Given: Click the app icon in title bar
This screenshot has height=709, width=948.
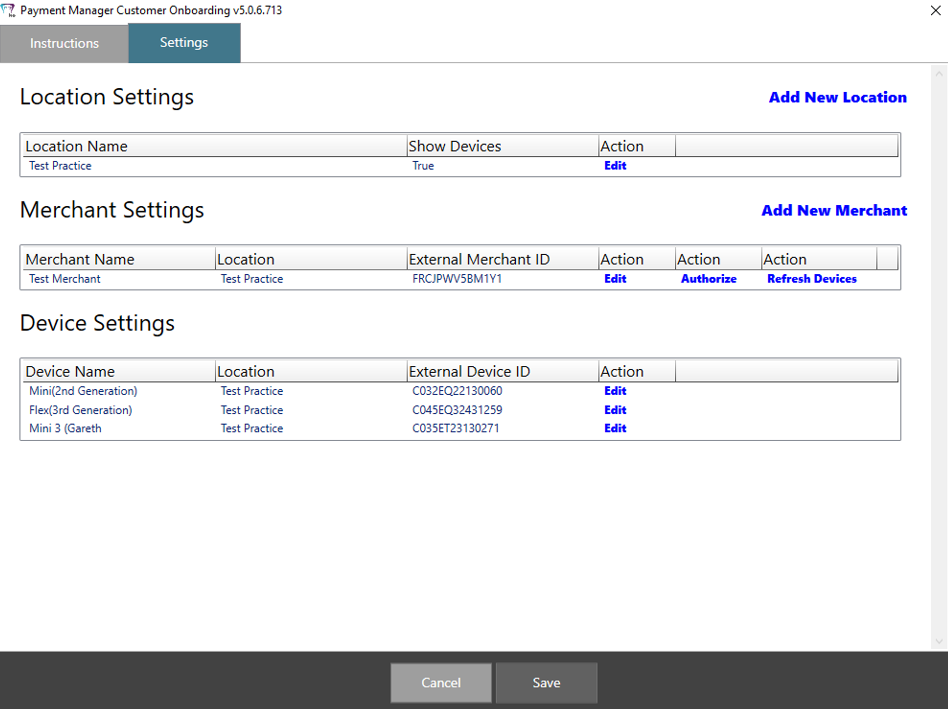Looking at the screenshot, I should [x=8, y=10].
